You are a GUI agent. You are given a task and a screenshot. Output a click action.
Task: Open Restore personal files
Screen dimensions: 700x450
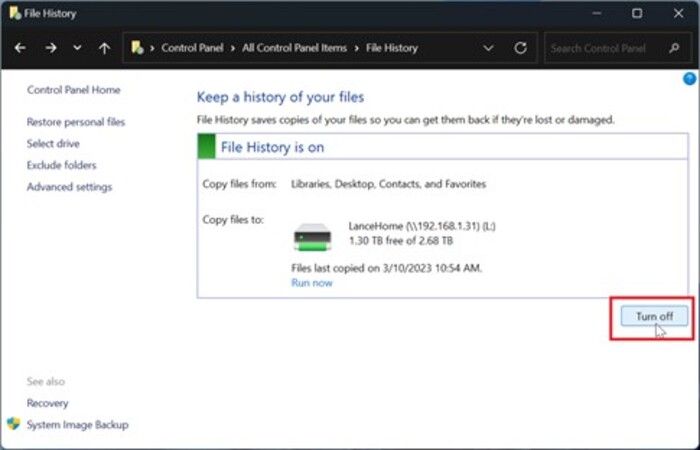(x=76, y=122)
